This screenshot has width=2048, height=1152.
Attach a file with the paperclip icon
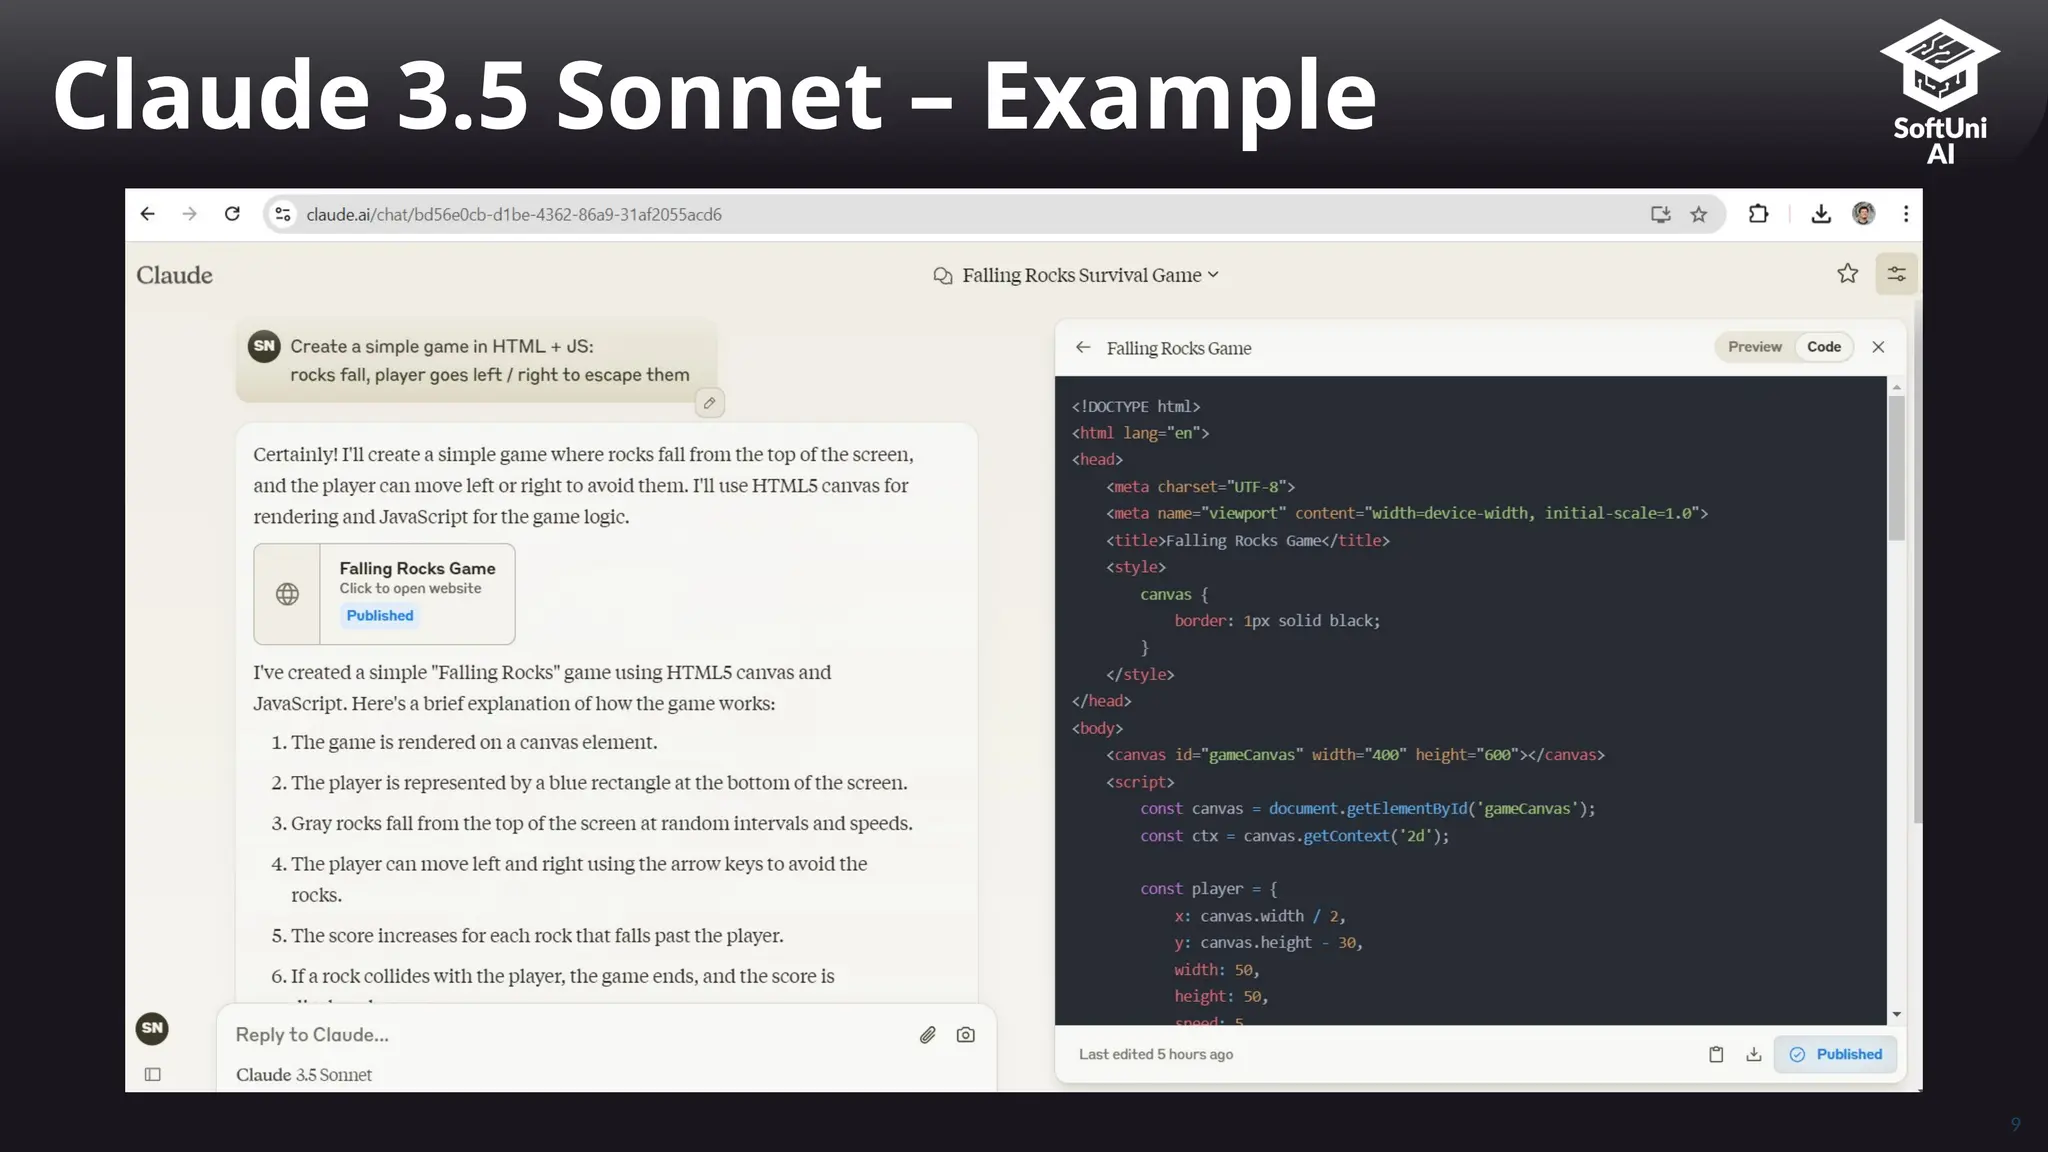928,1035
